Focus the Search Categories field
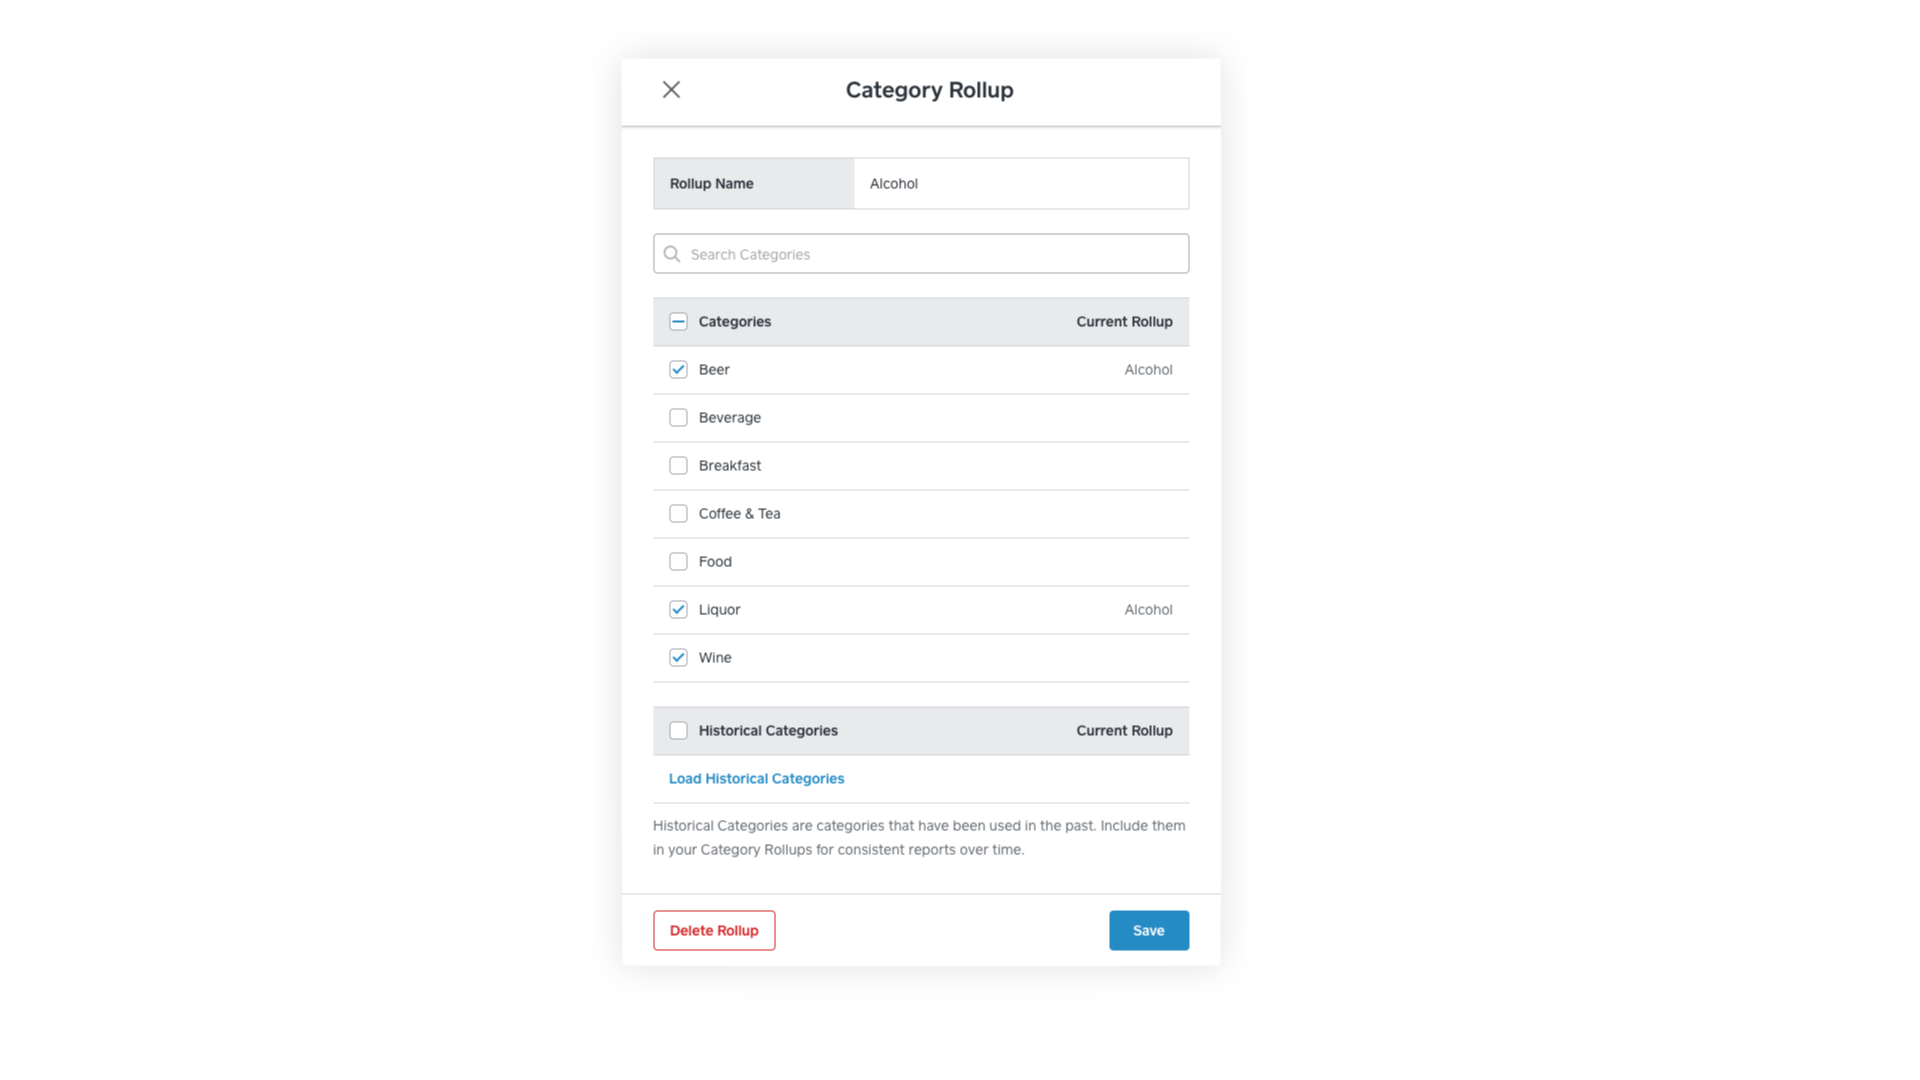The height and width of the screenshot is (1080, 1920). pyautogui.click(x=930, y=254)
